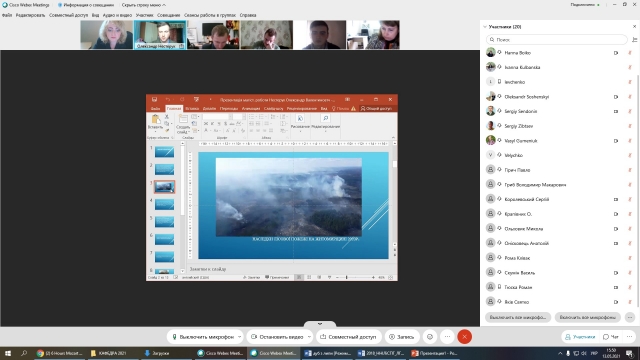Click the chevron handle above the control bar
Image resolution: width=640 pixels, height=360 pixels.
[320, 324]
